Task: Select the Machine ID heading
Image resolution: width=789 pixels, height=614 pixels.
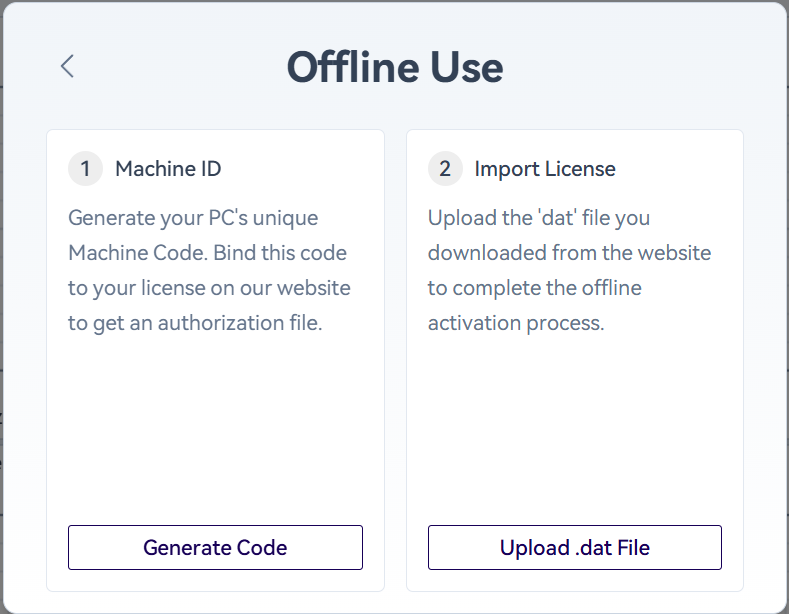Action: [x=168, y=169]
